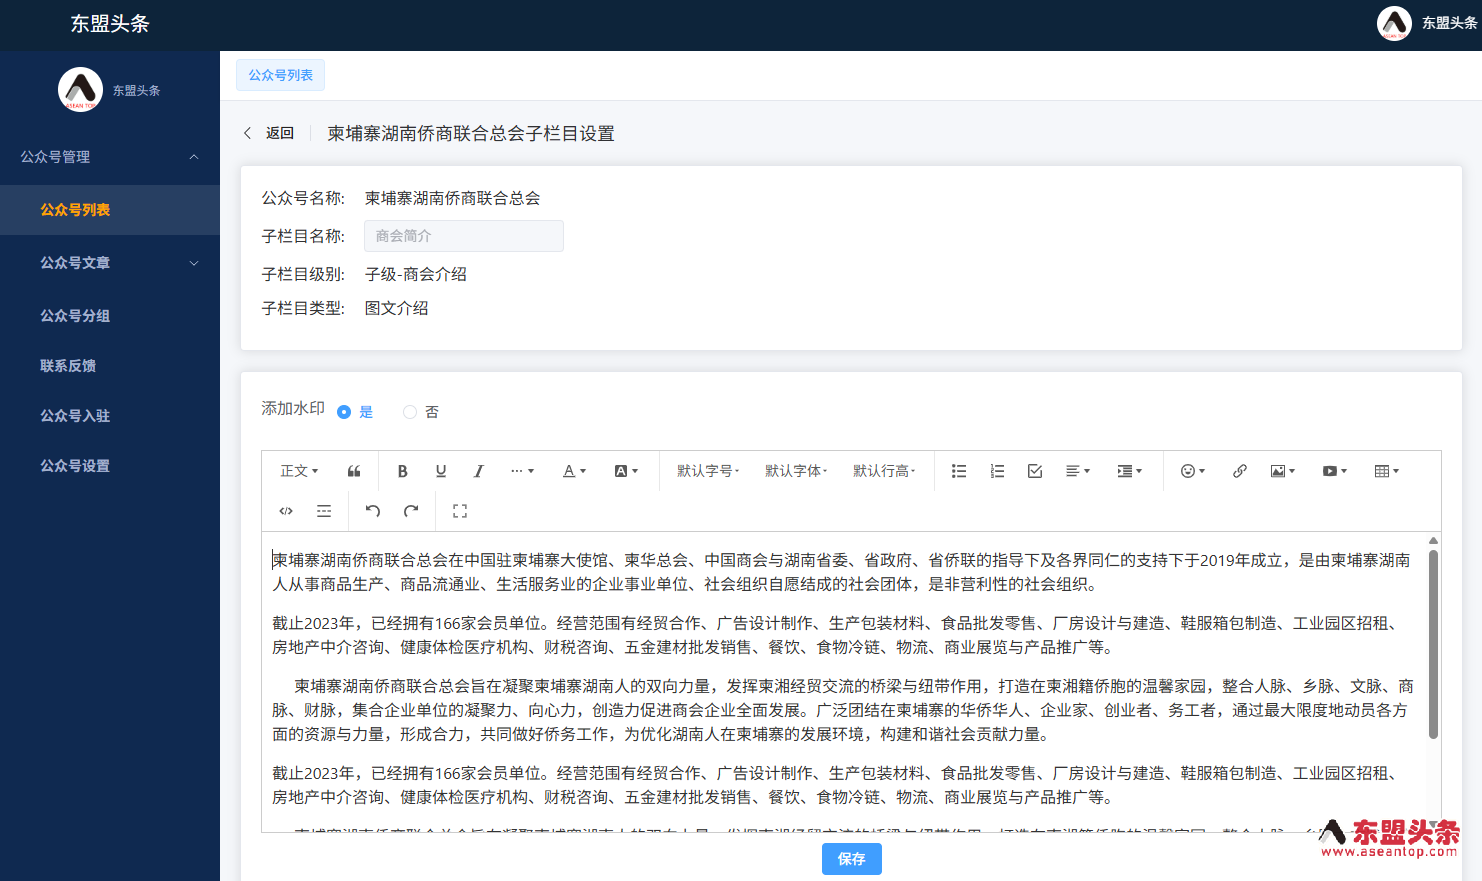Switch to the 公众号列表 tab
The image size is (1482, 881).
tap(280, 75)
